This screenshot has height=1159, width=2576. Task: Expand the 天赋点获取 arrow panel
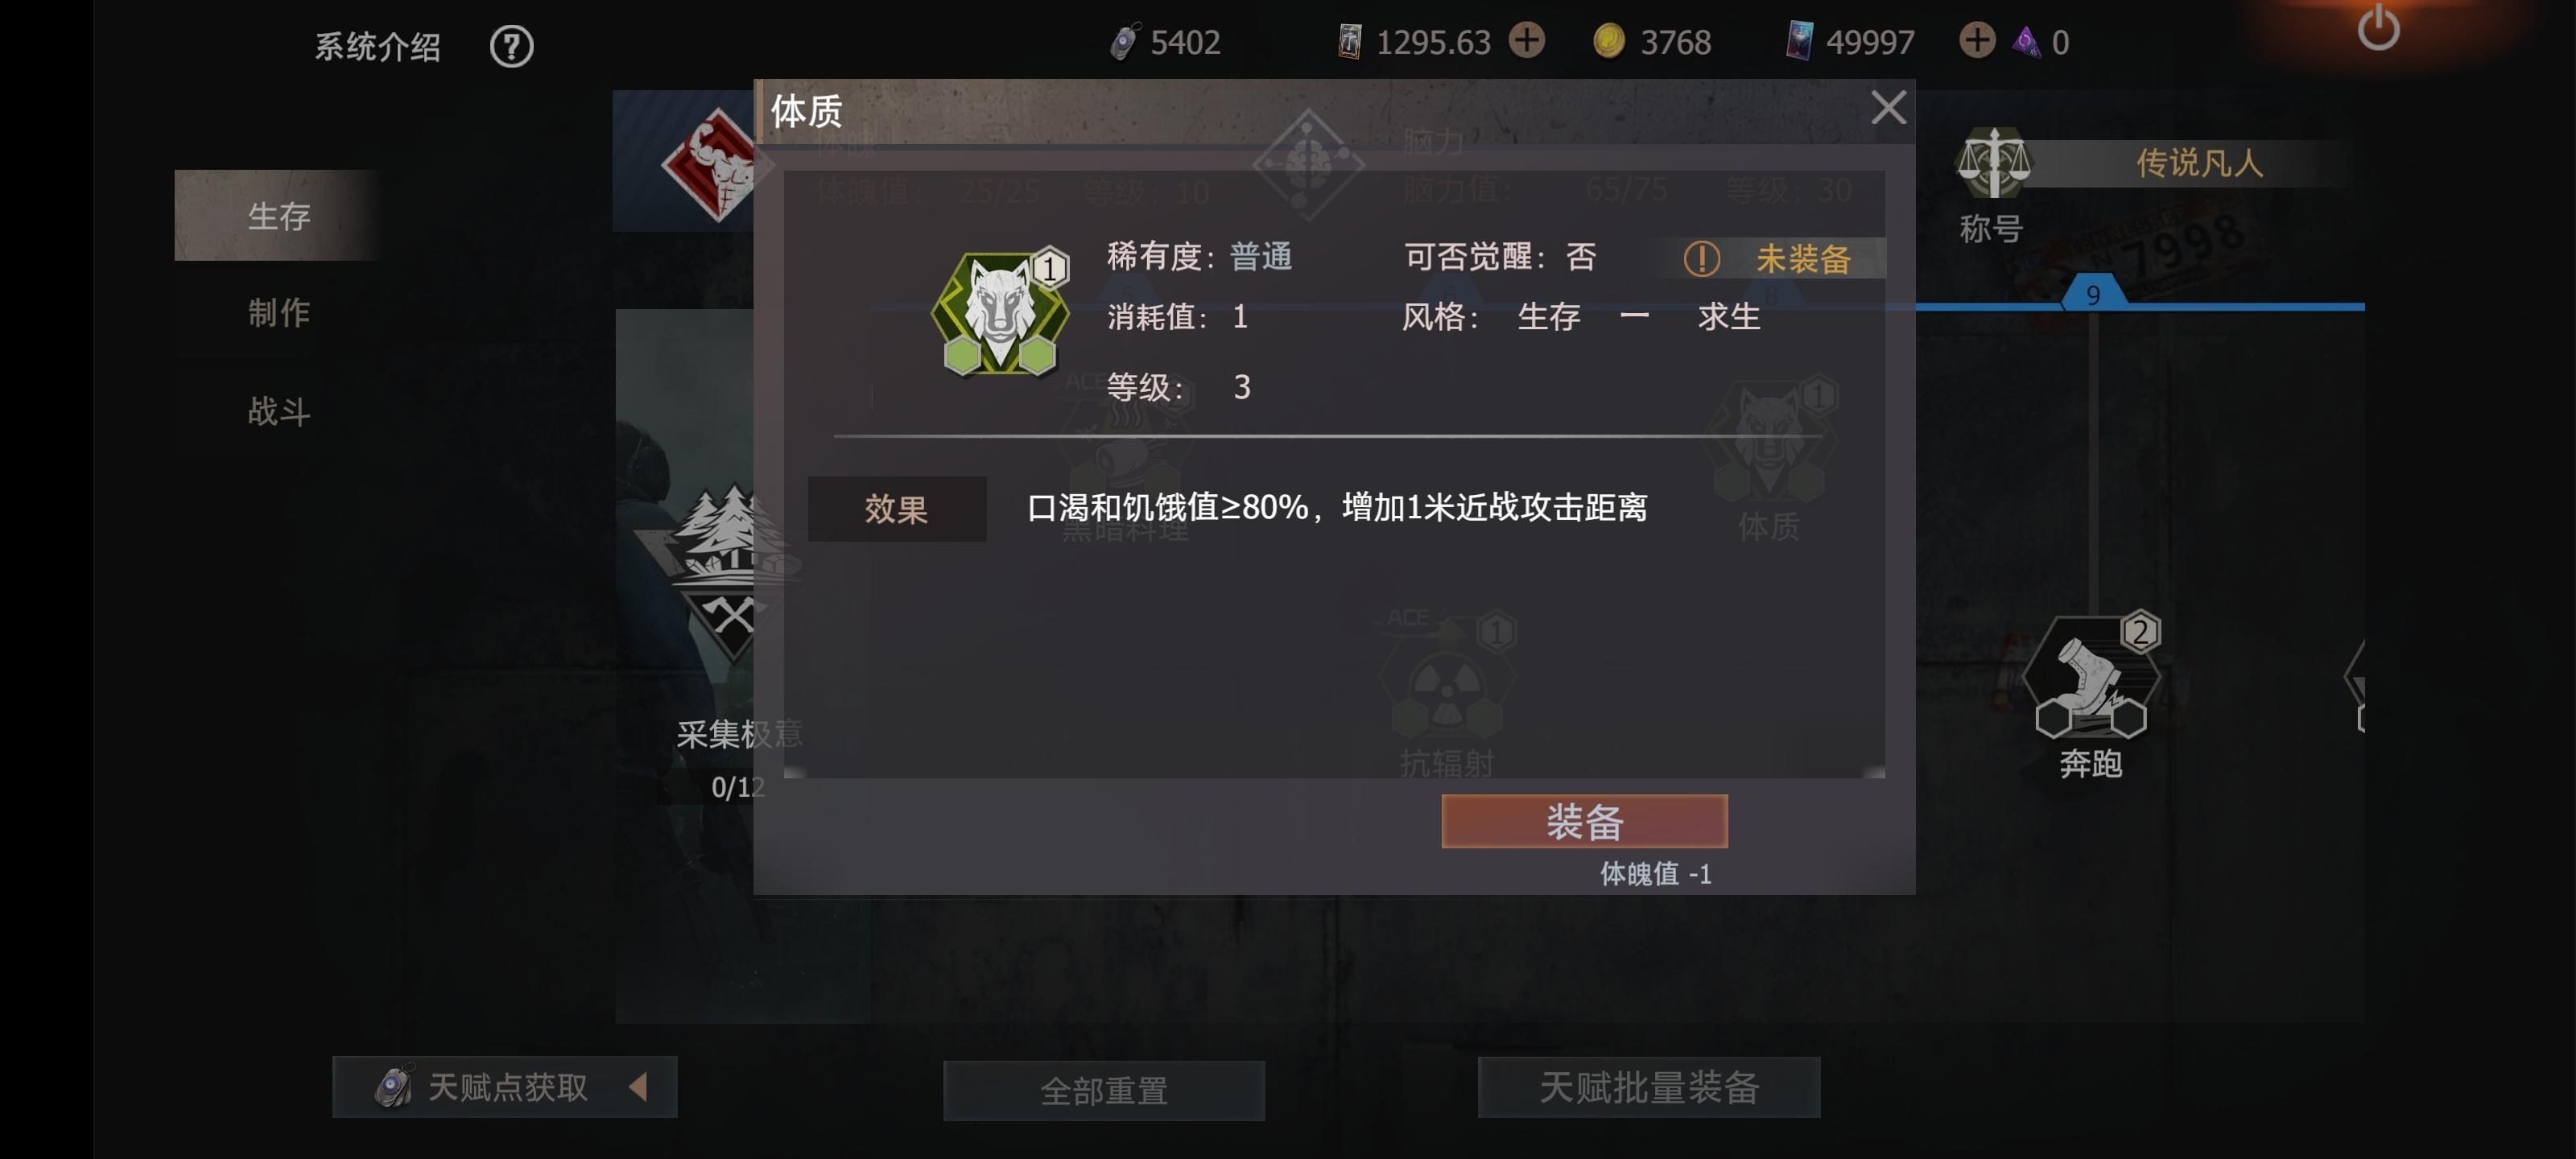pyautogui.click(x=638, y=1086)
